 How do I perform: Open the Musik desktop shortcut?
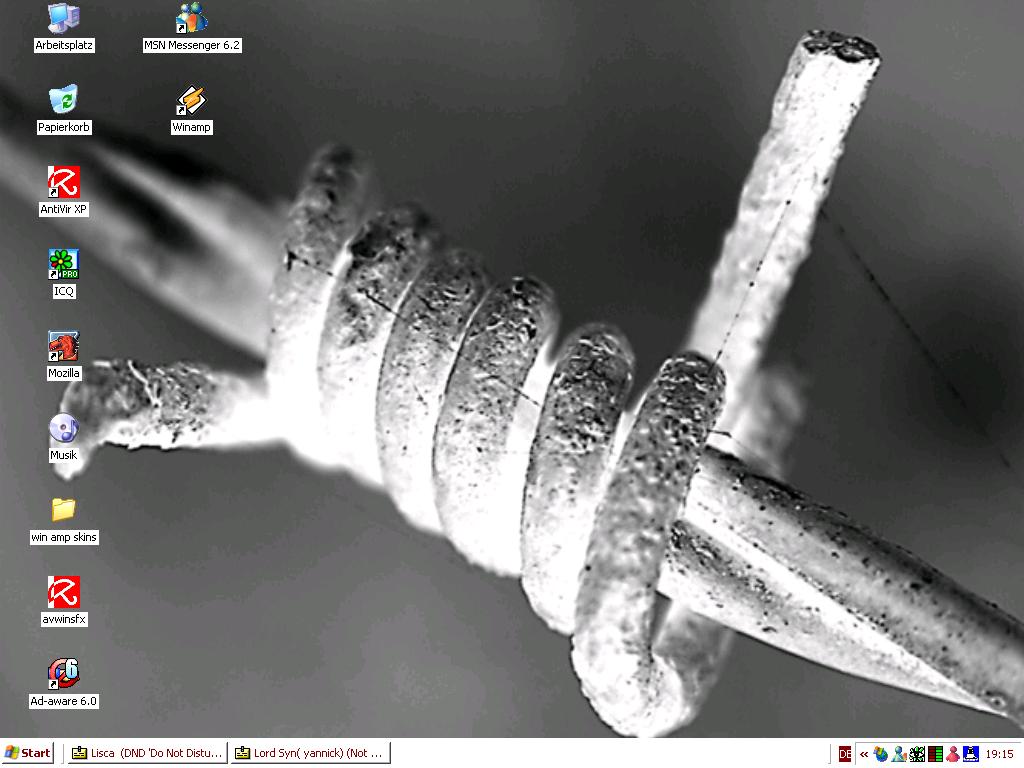(x=64, y=428)
